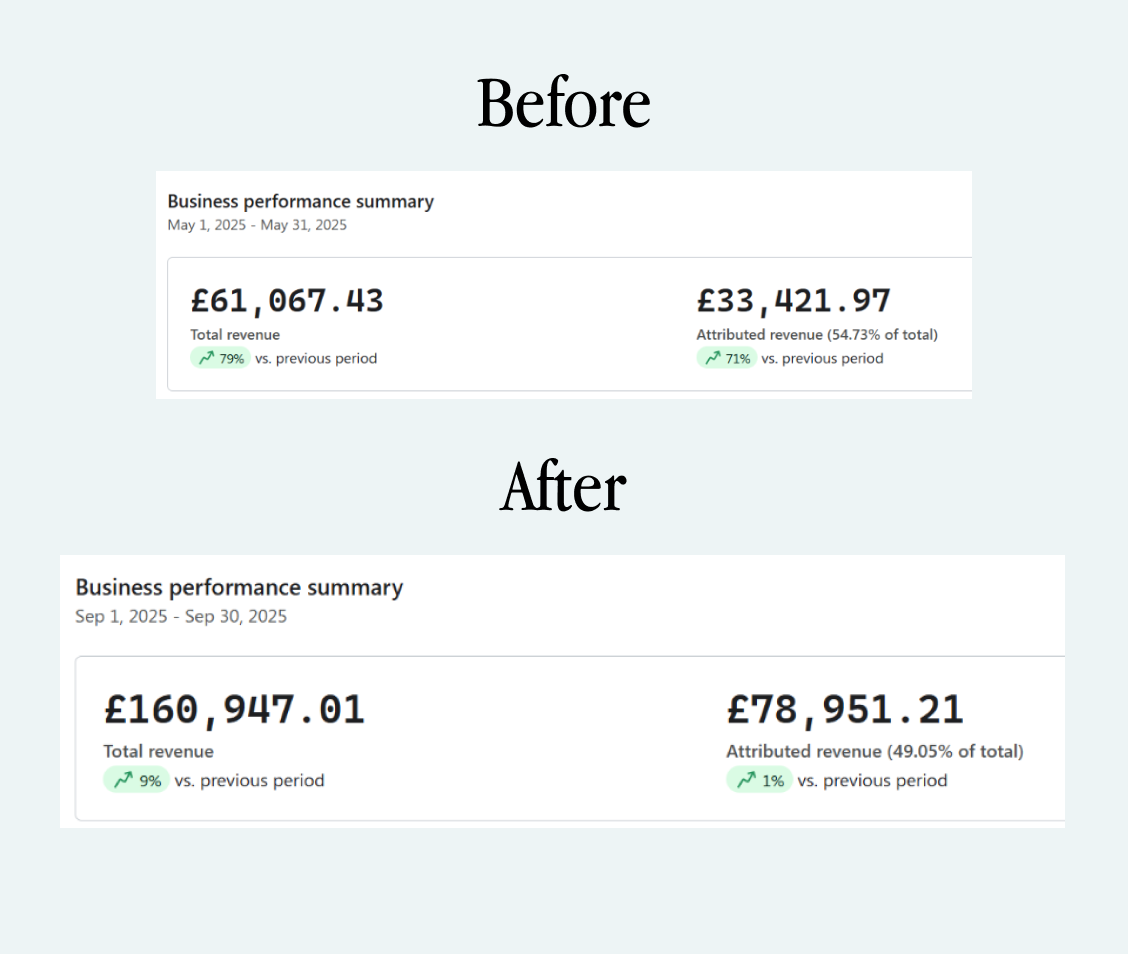The height and width of the screenshot is (954, 1128).
Task: Click the 'After' heading text
Action: tap(563, 487)
